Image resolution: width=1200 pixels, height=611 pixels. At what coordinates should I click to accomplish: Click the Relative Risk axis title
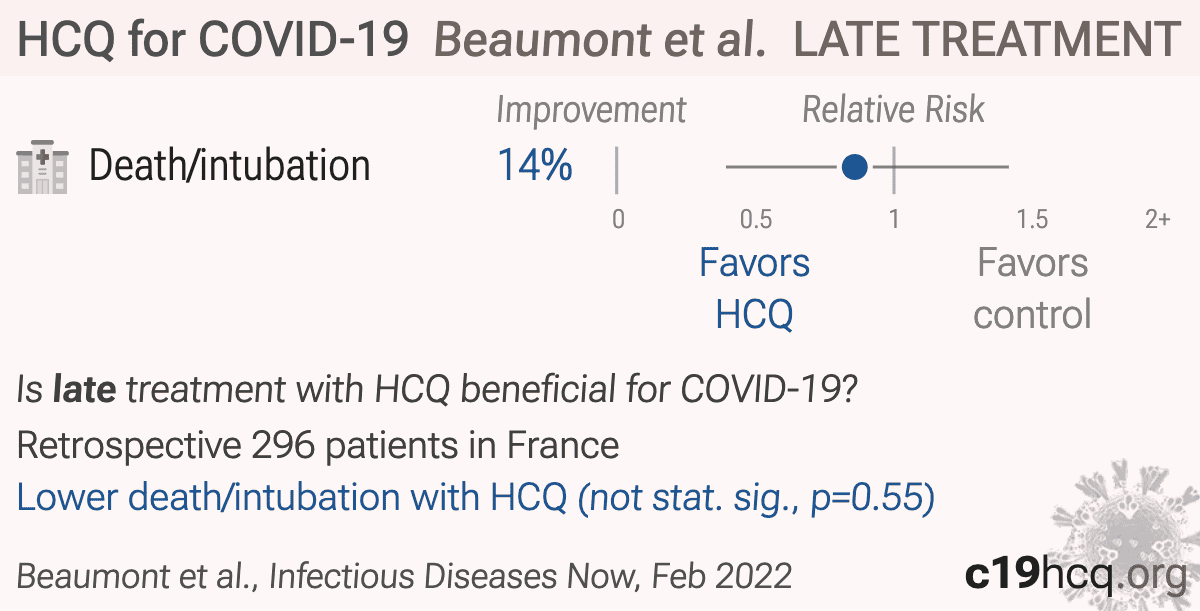pos(894,110)
